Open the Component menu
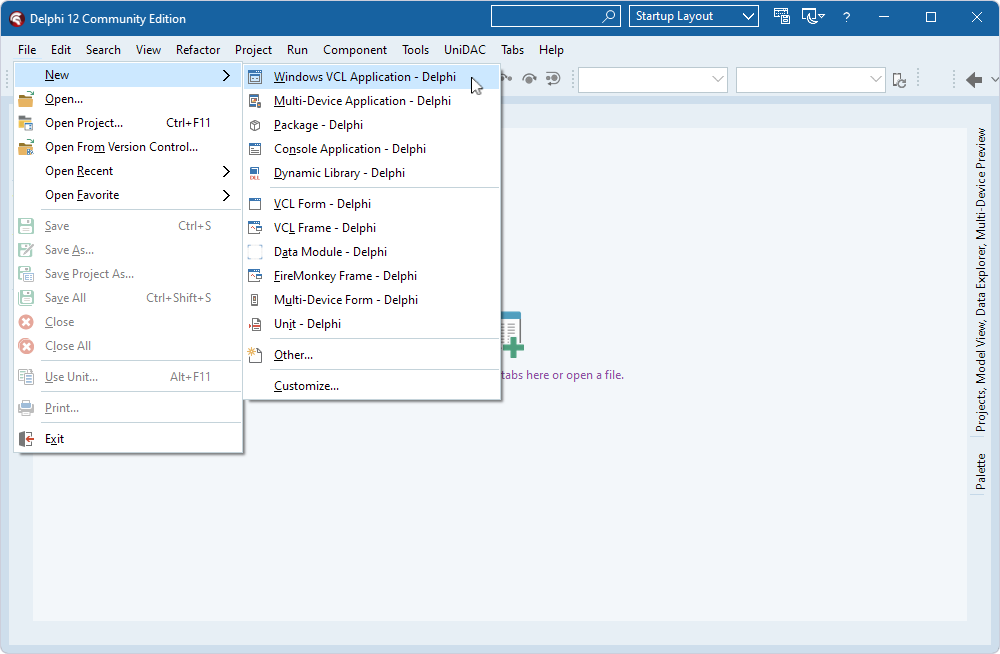The height and width of the screenshot is (654, 1000). click(355, 49)
